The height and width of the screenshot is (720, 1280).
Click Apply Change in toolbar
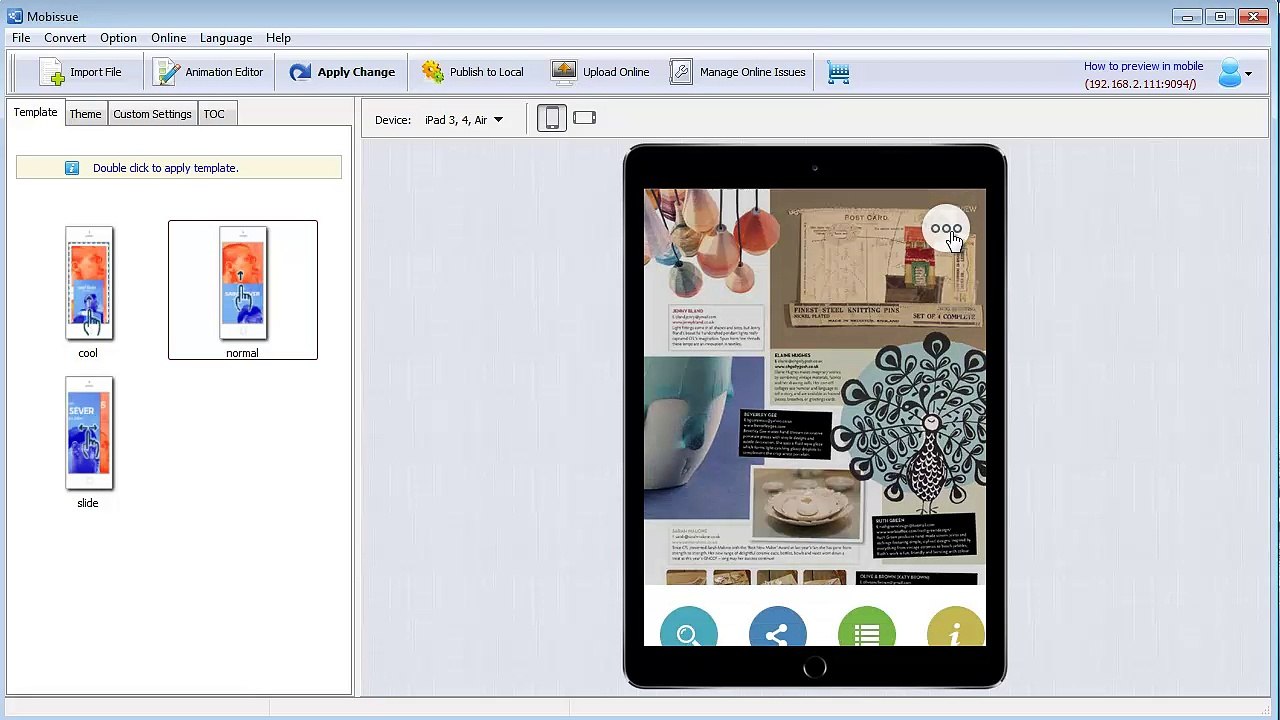pos(342,72)
